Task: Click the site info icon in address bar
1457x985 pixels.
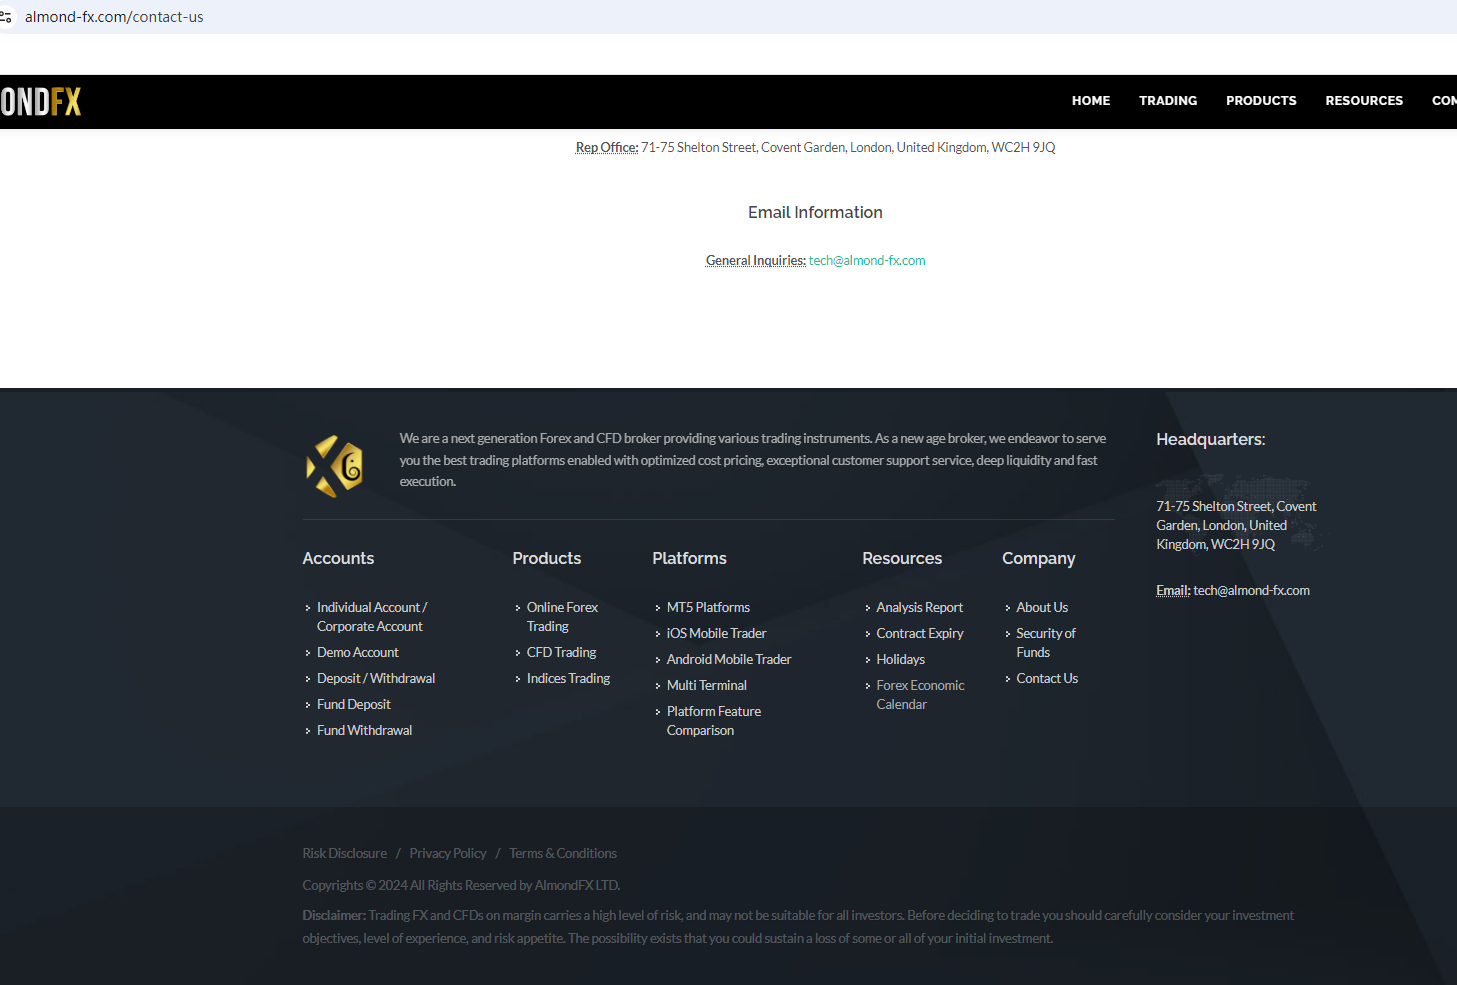Action: tap(5, 17)
